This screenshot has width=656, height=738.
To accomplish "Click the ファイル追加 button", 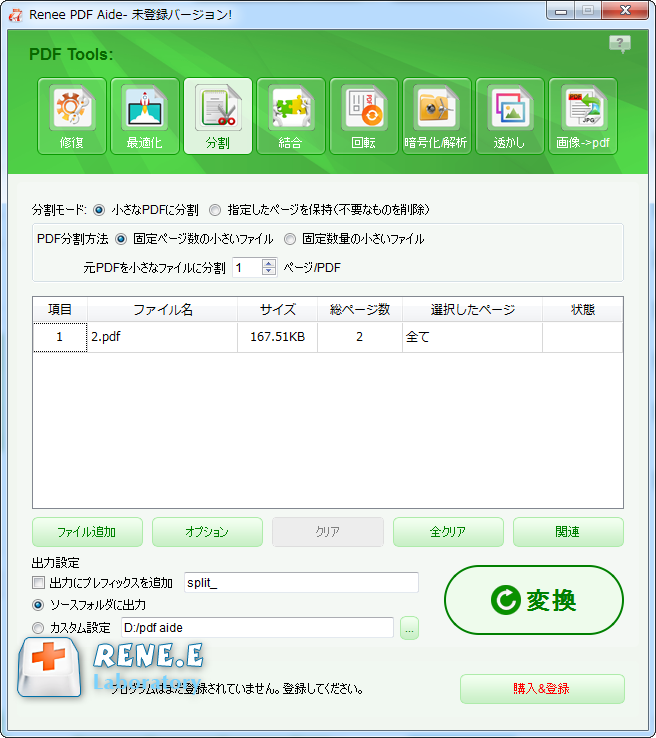I will (87, 532).
